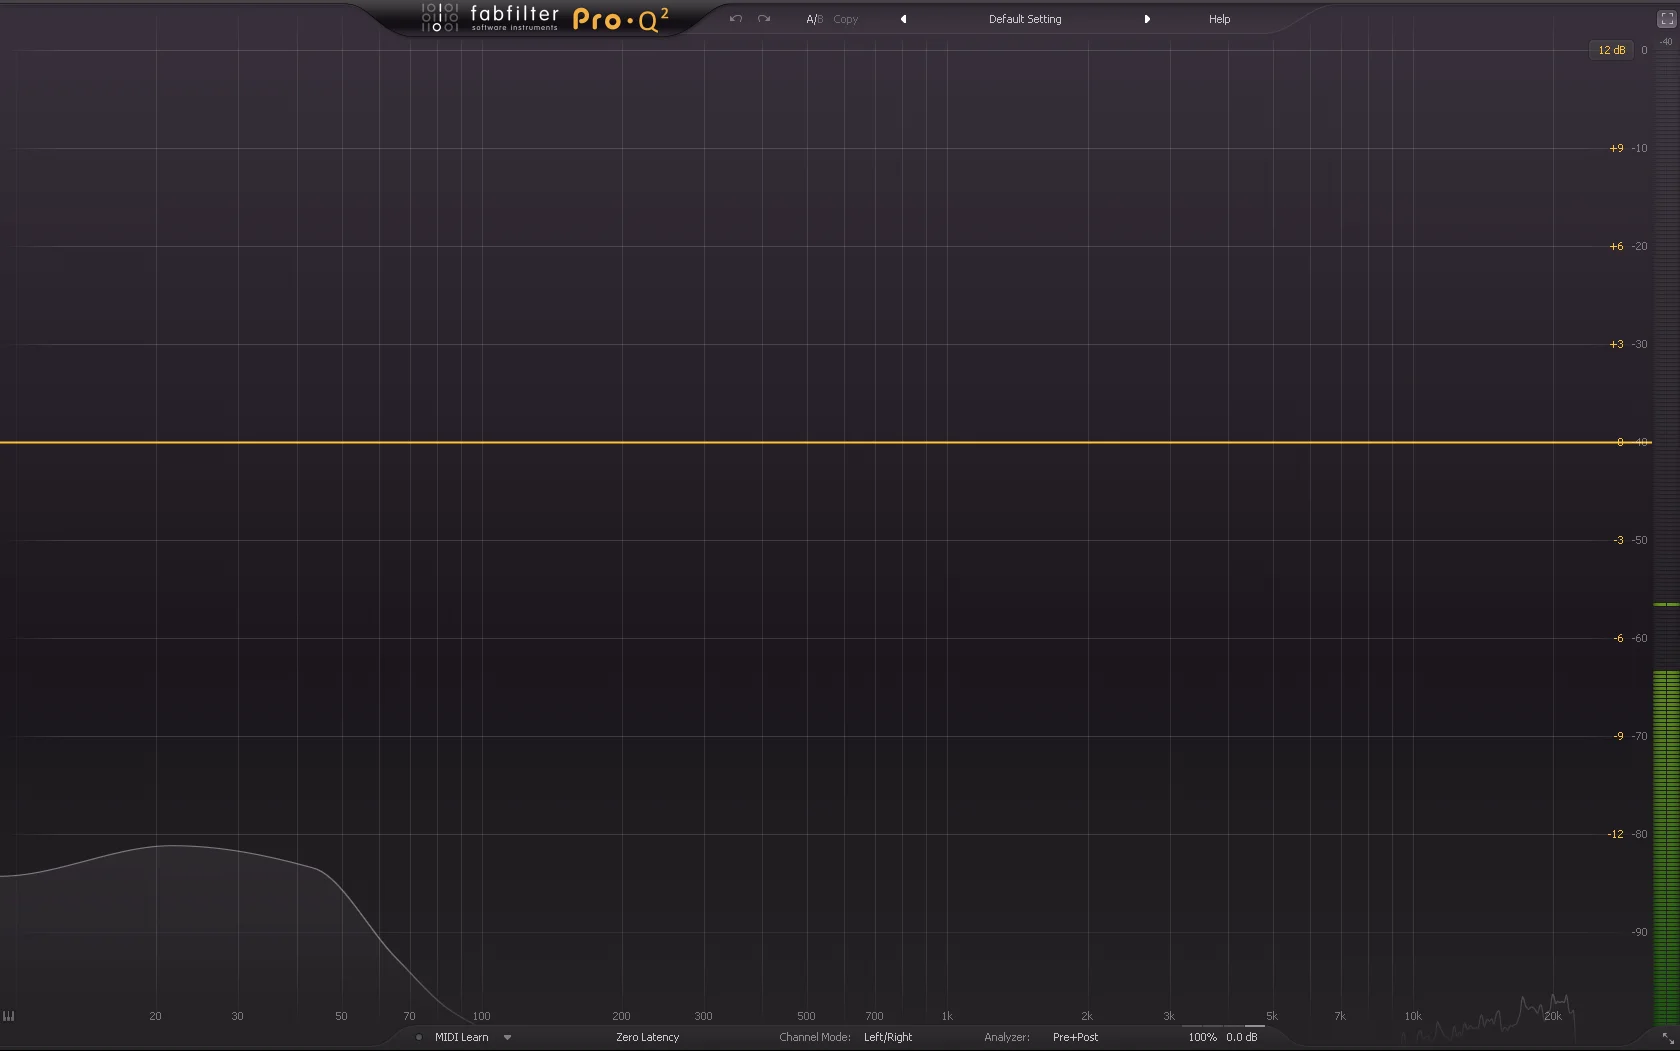Click the resize corner handle icon

(1668, 1039)
